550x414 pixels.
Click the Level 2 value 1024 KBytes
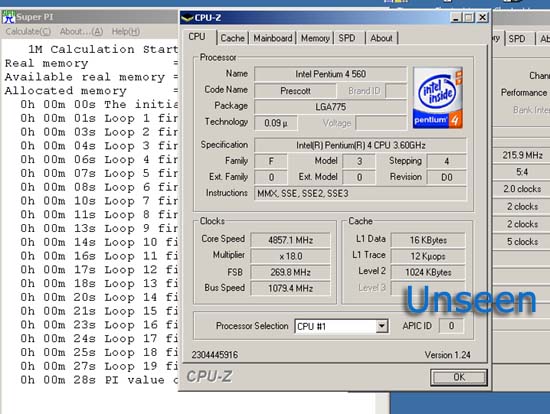[x=428, y=272]
